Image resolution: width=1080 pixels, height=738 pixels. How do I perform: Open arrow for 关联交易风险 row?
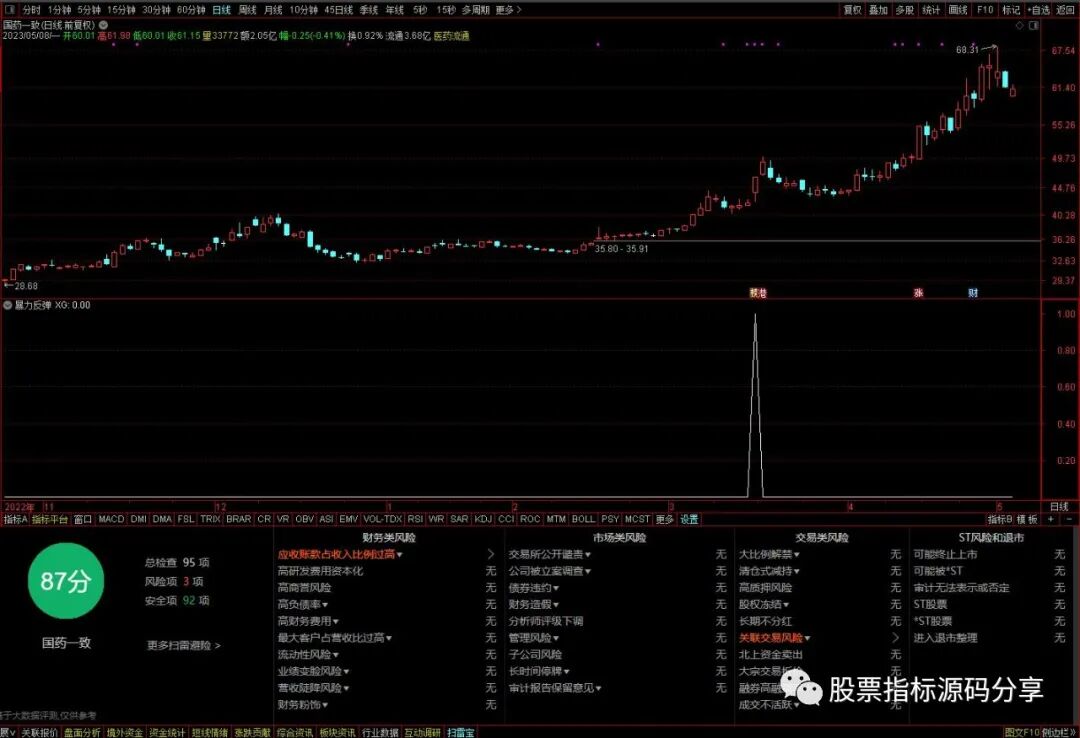click(895, 638)
